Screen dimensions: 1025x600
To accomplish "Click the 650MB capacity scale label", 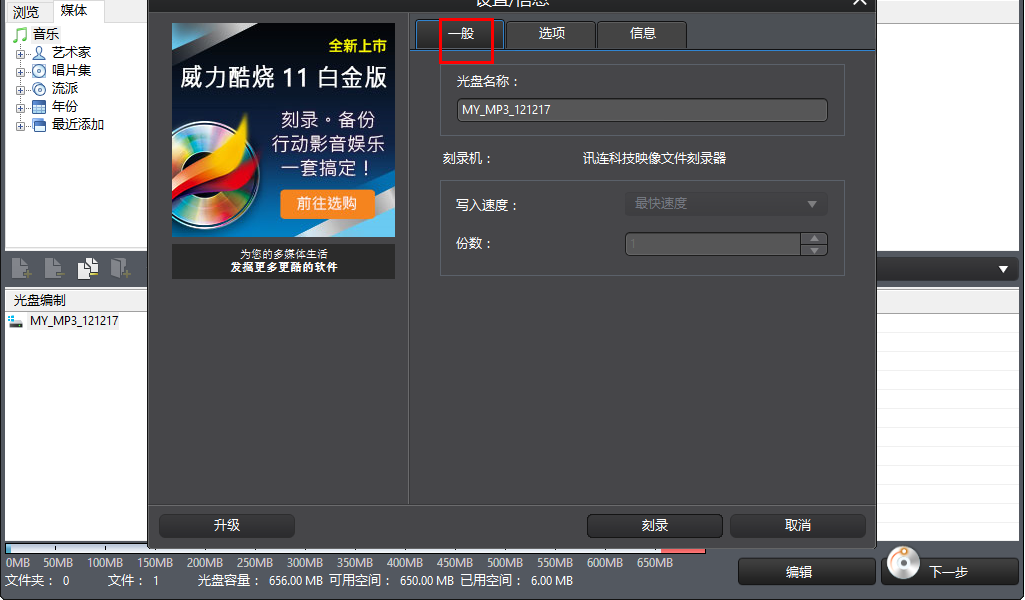I will (x=654, y=563).
